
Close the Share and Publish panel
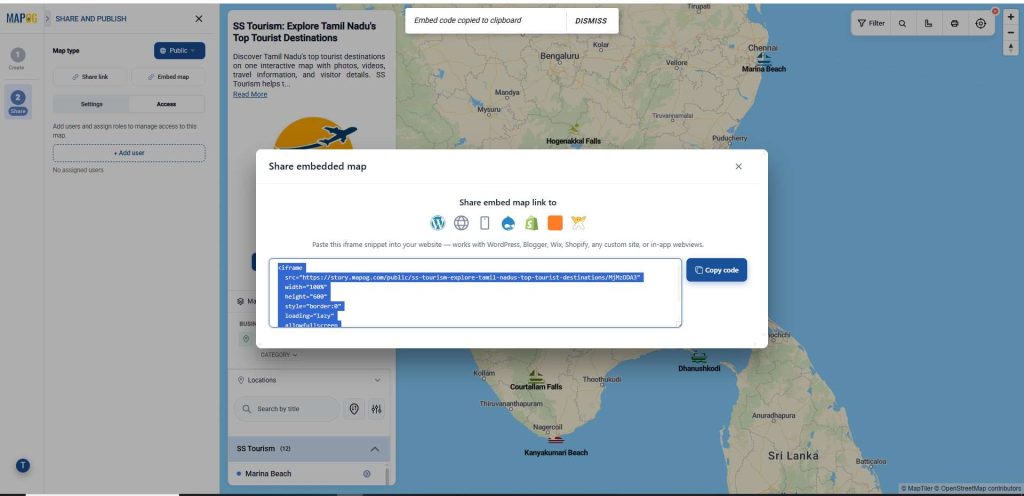coord(199,19)
